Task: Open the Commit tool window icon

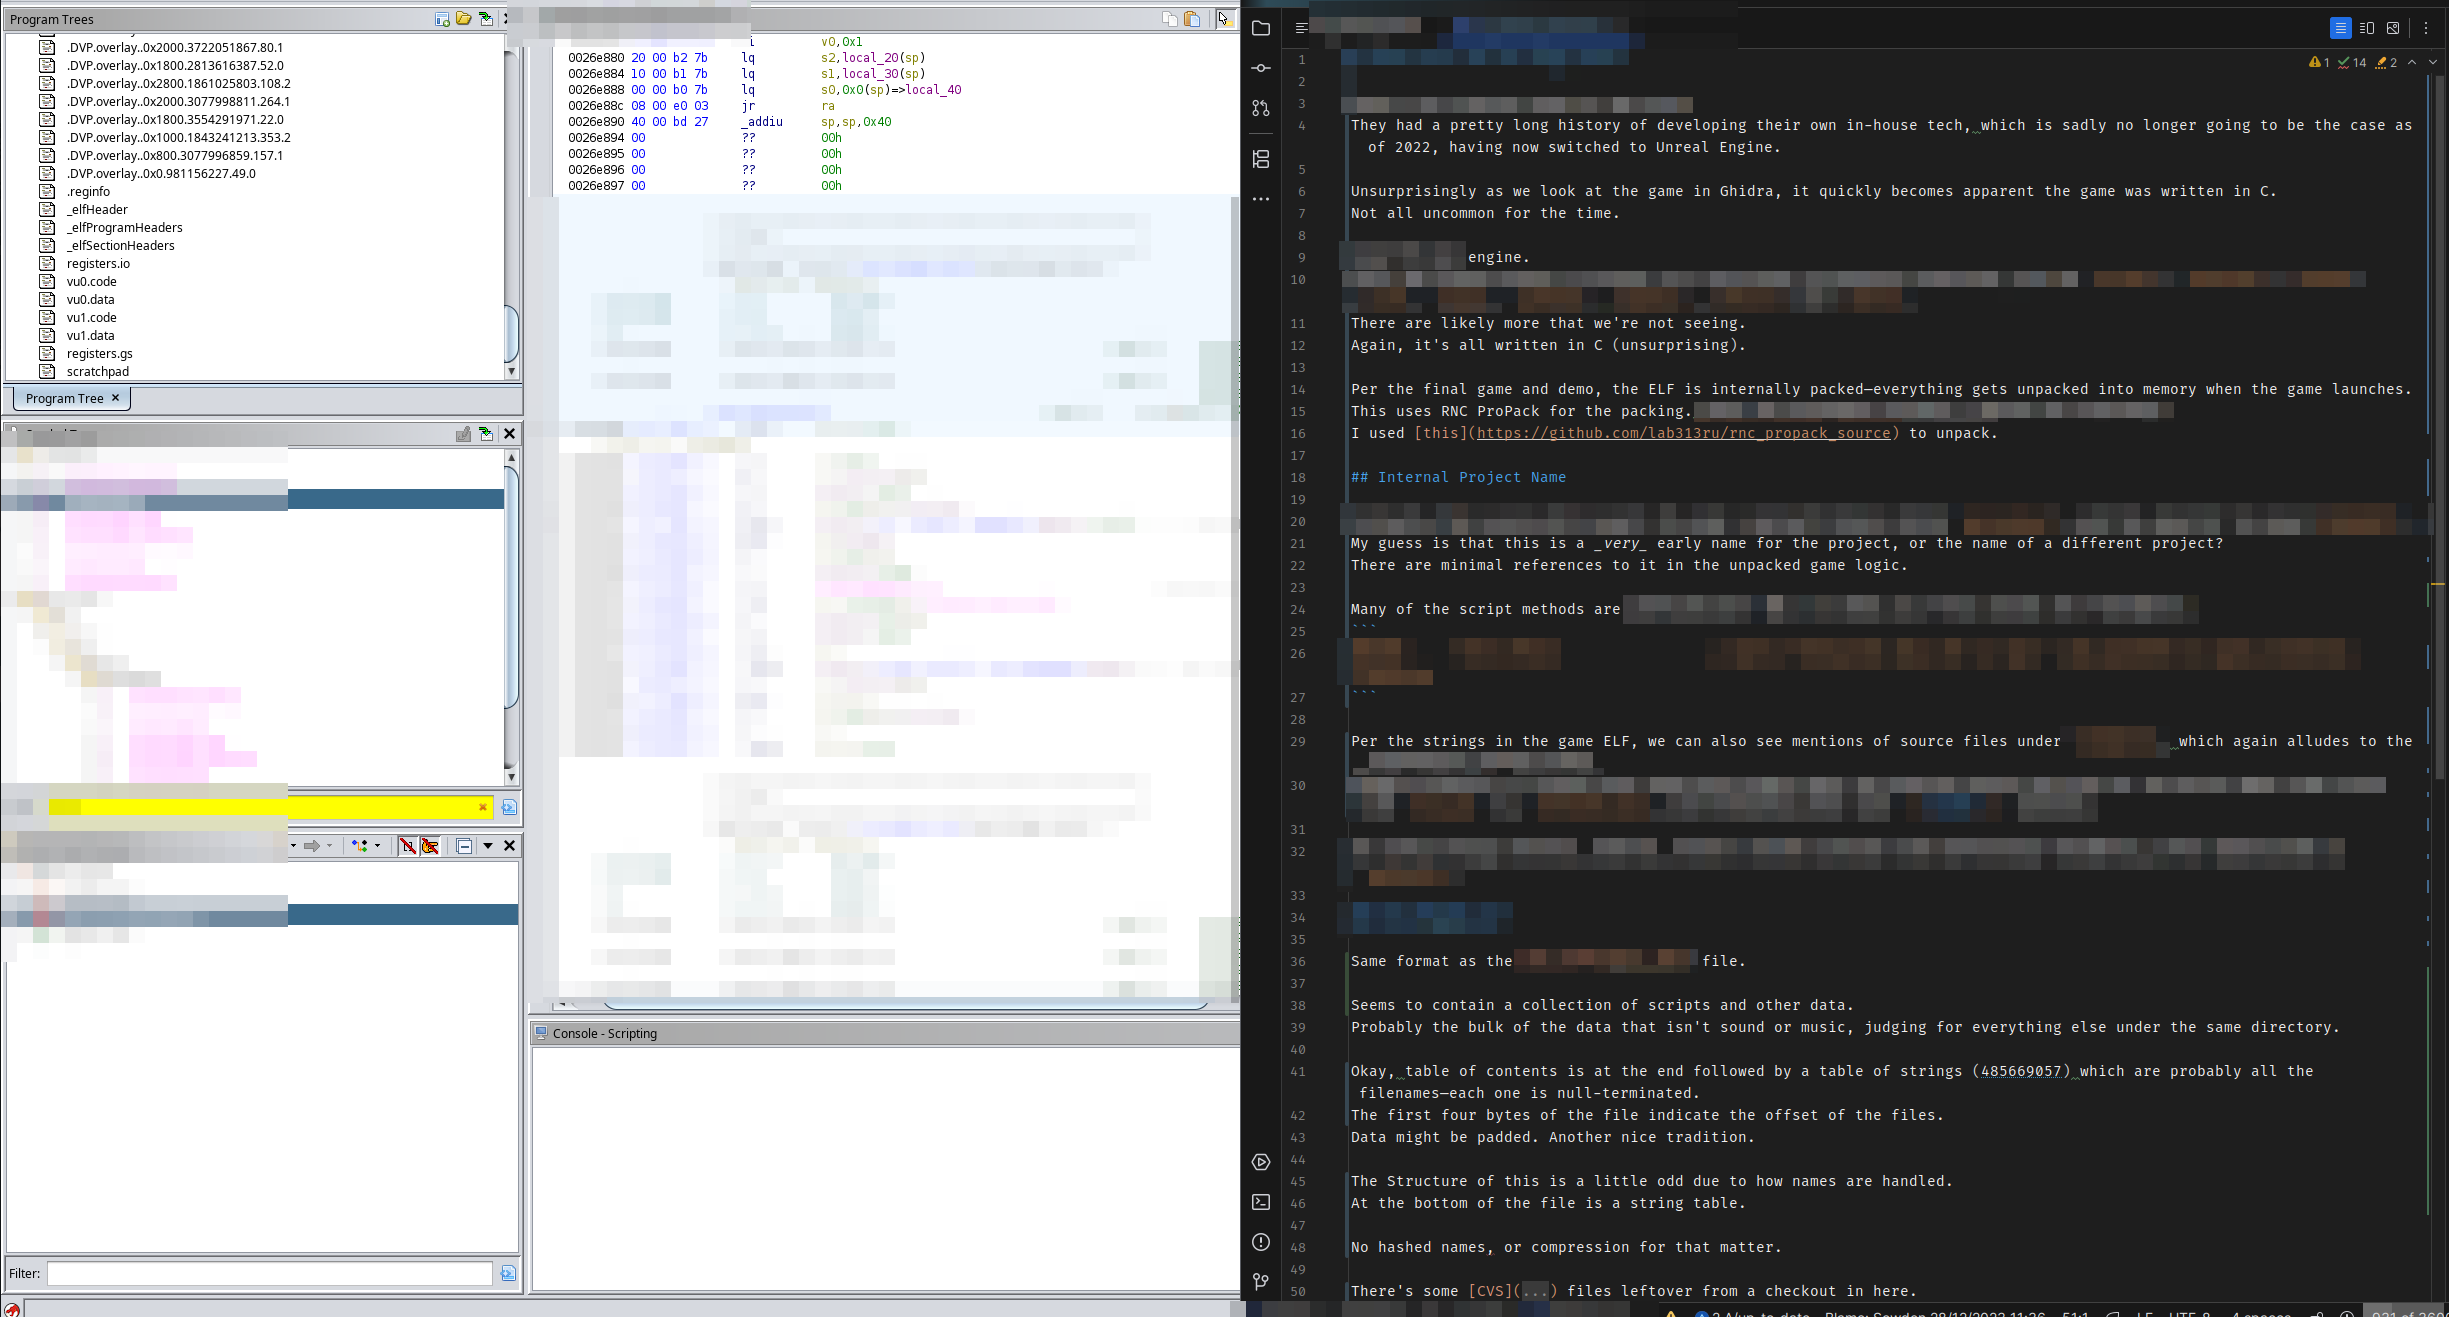Action: [x=1261, y=68]
